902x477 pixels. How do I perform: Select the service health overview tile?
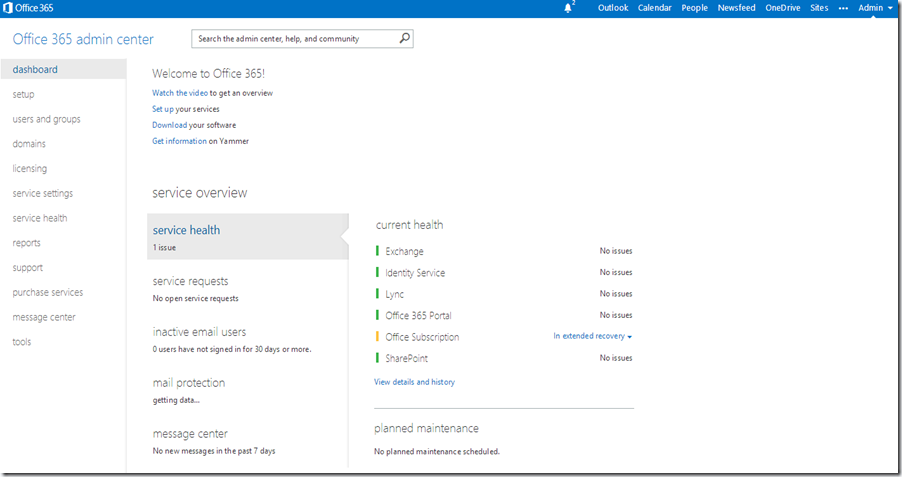pyautogui.click(x=248, y=236)
